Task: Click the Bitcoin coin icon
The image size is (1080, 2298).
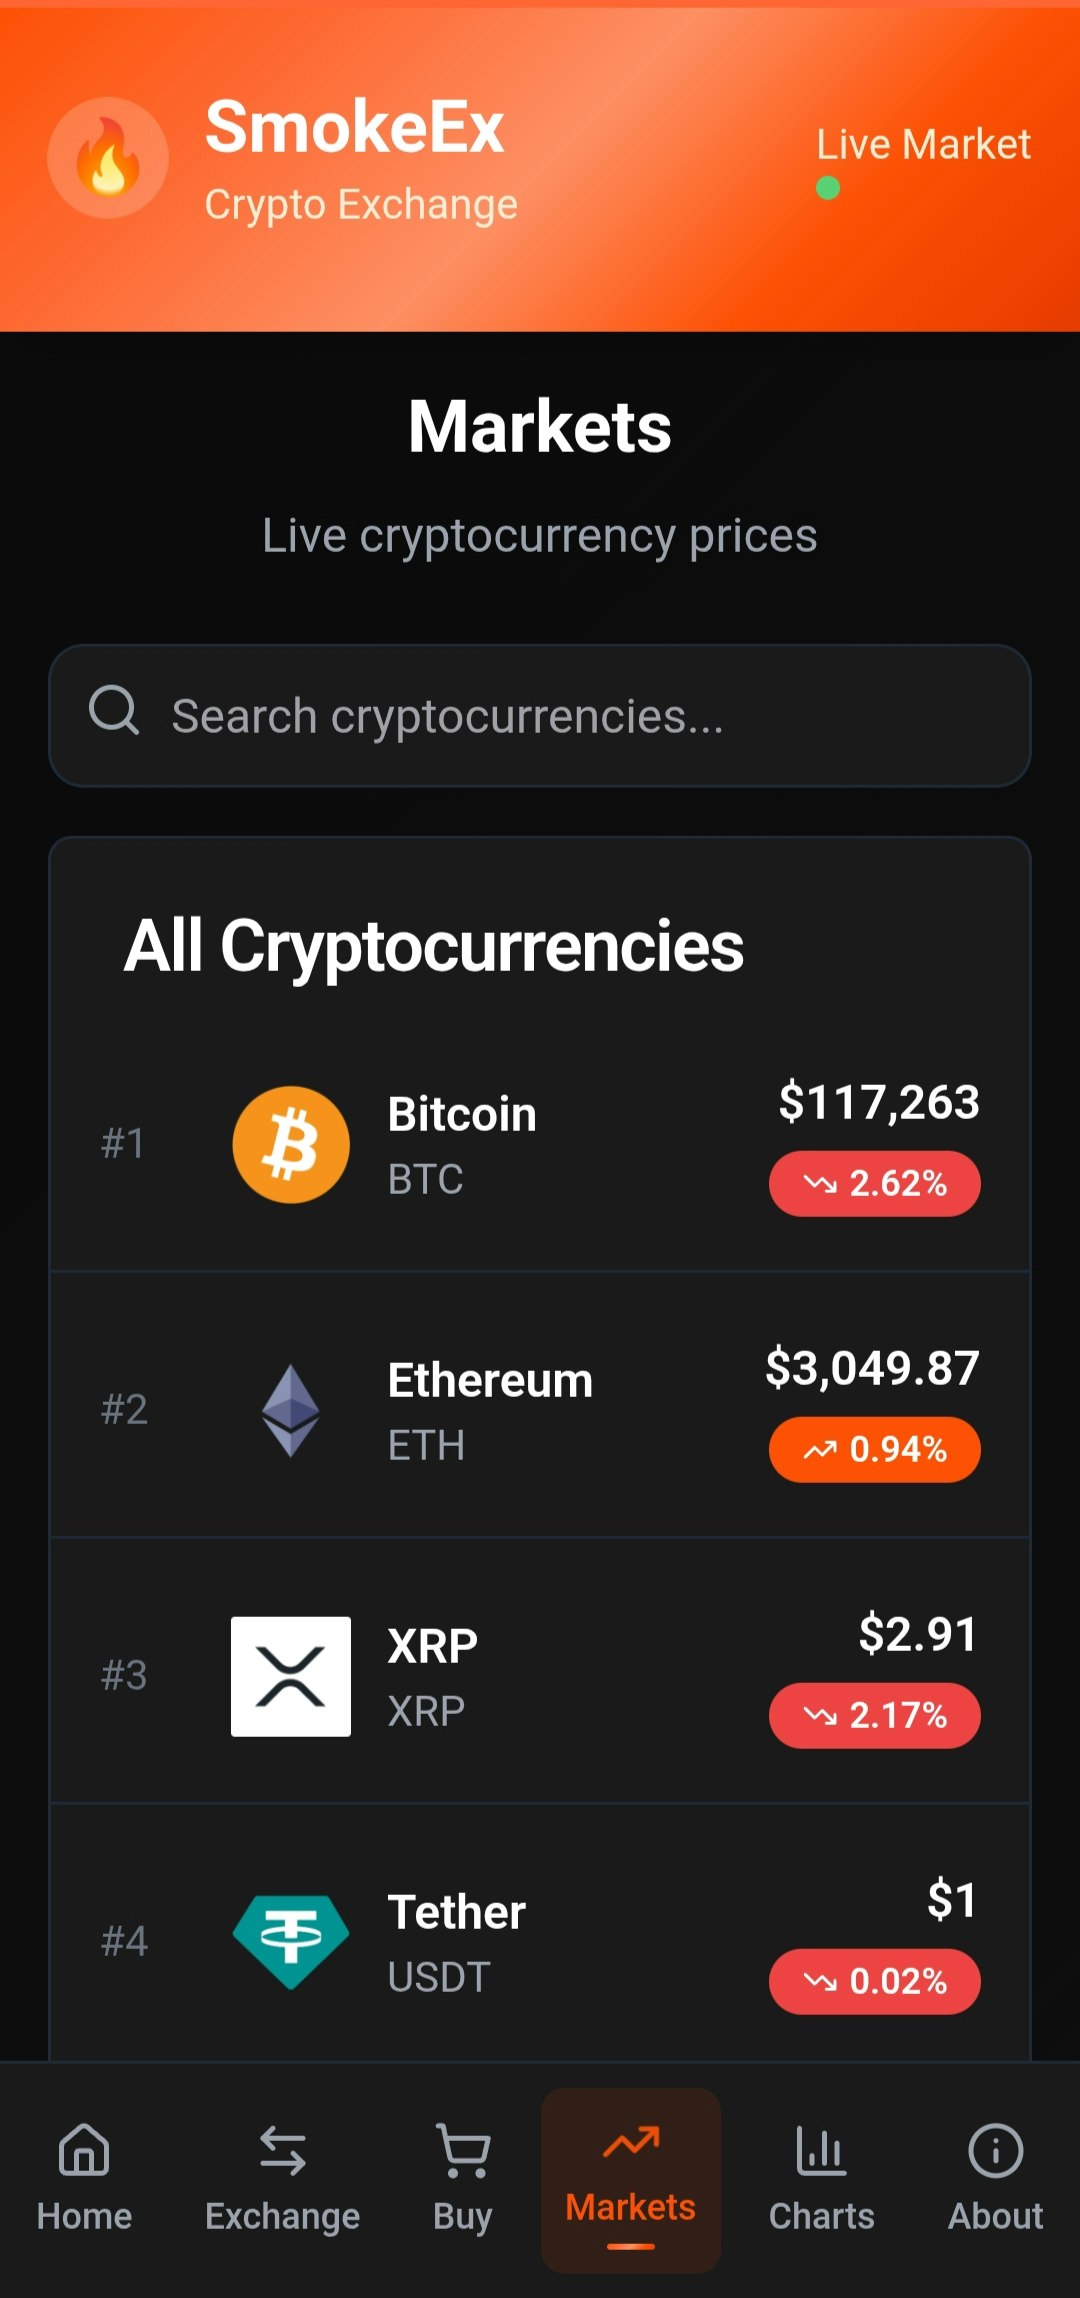Action: pyautogui.click(x=291, y=1145)
